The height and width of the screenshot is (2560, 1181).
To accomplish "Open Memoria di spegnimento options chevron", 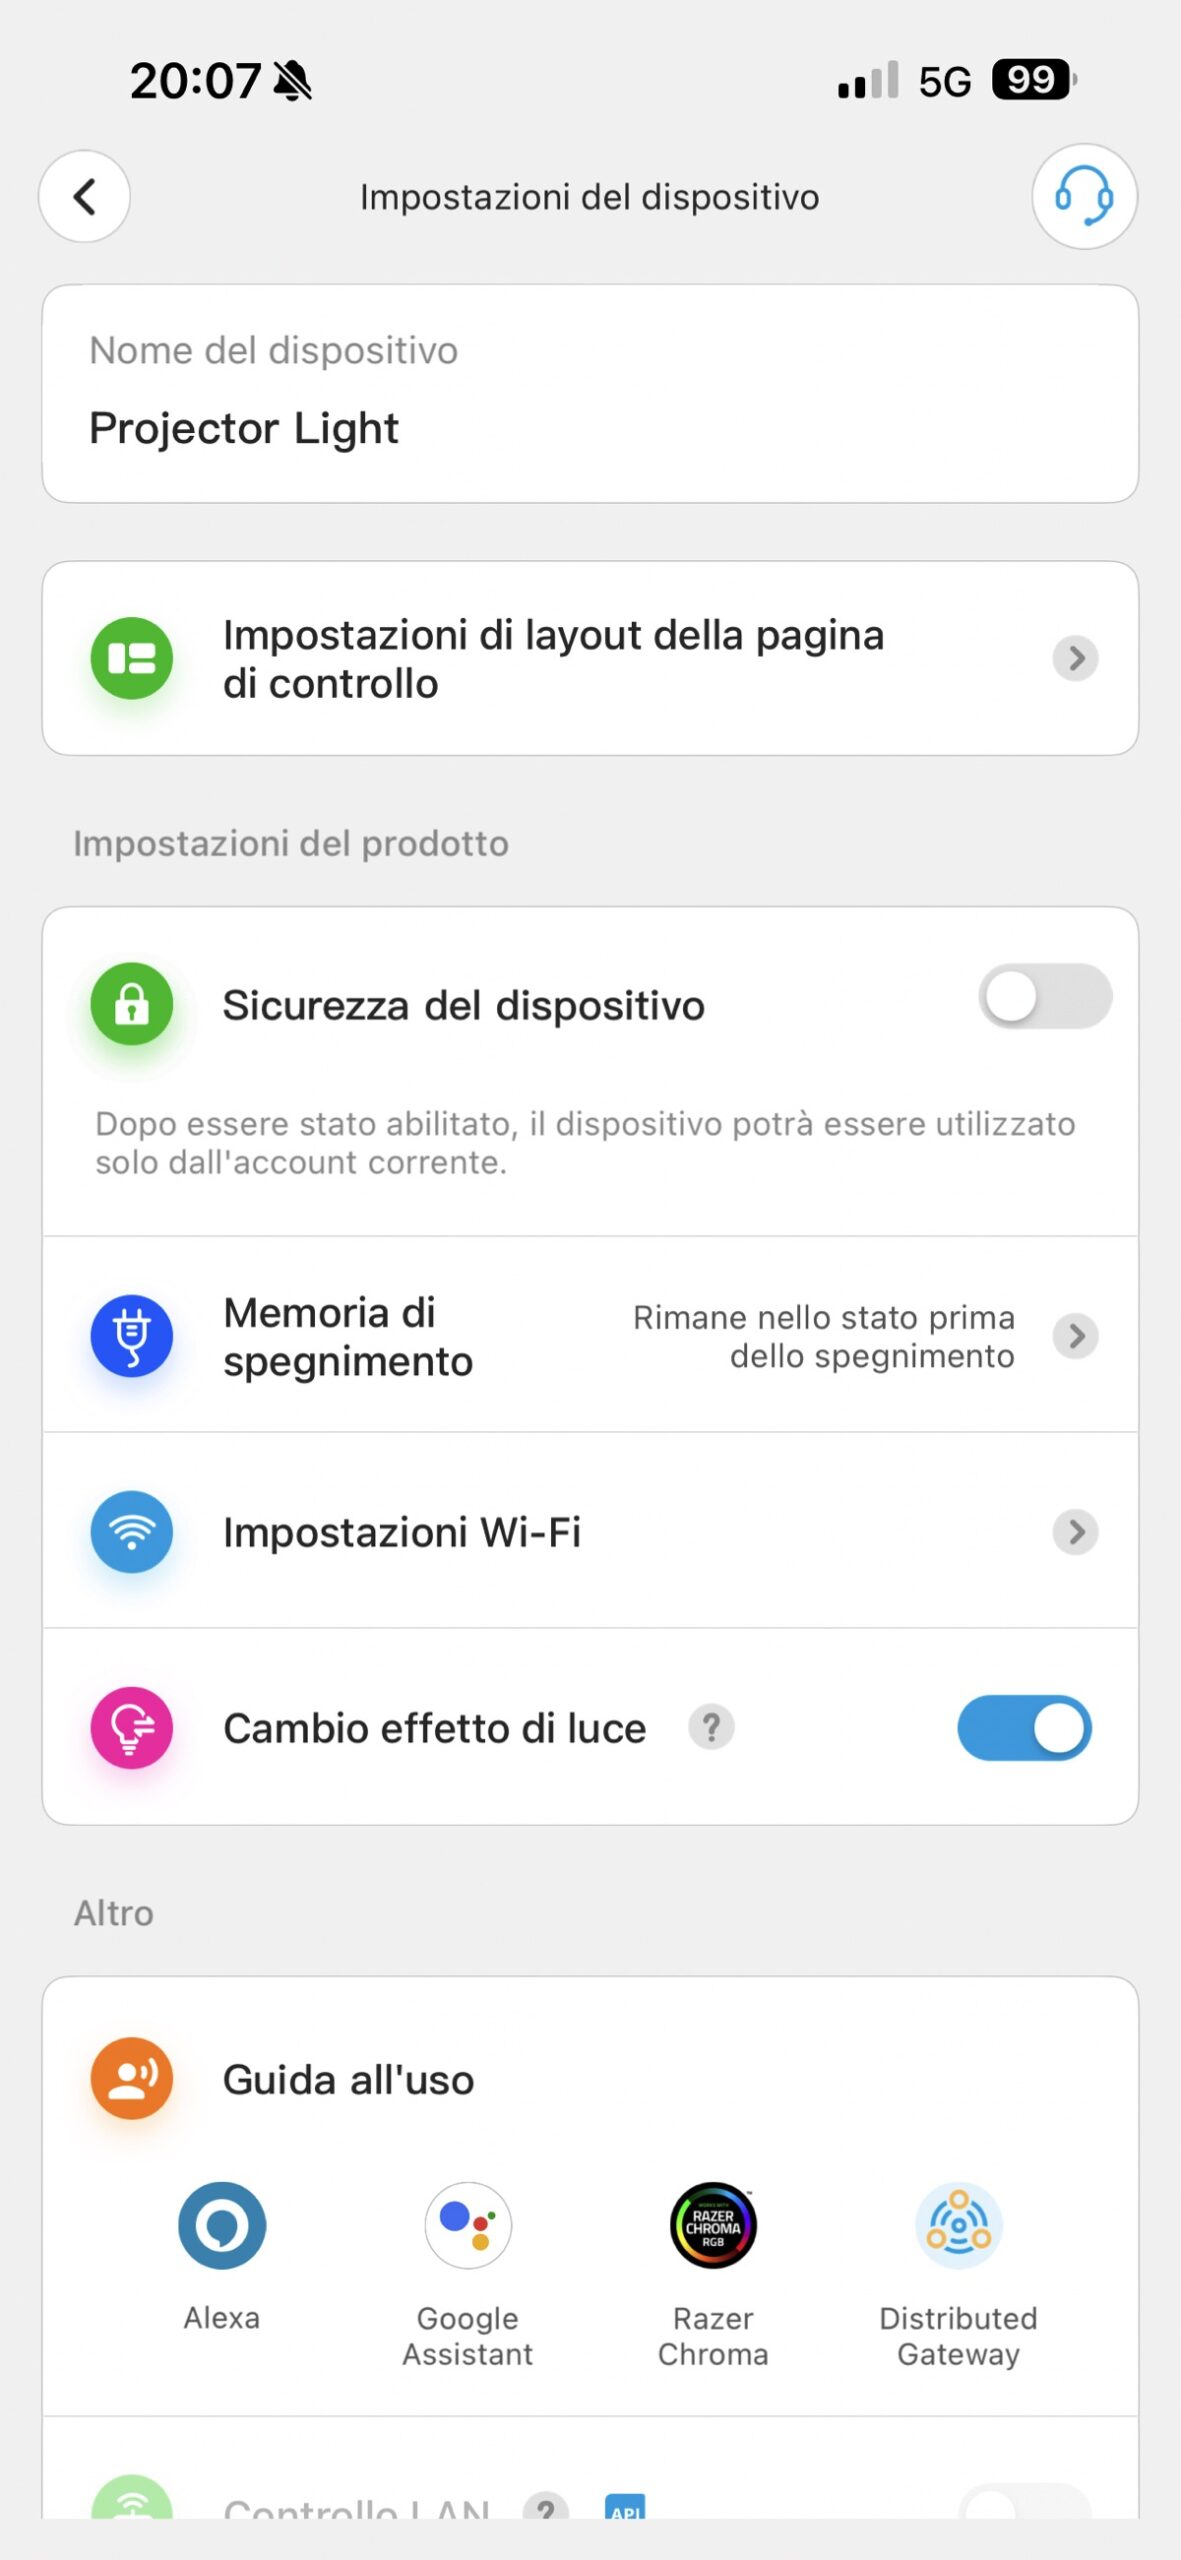I will [x=1076, y=1336].
